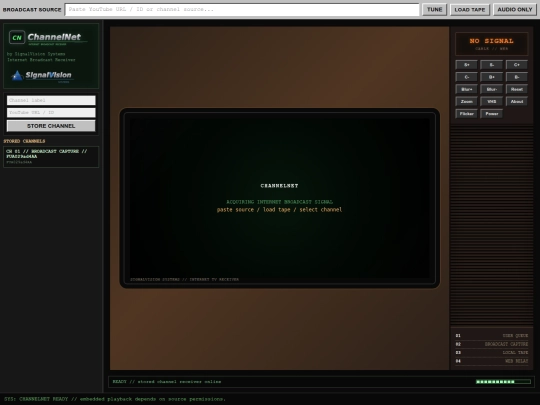Select stored channel CH 01 Broadcast Capture

tap(51, 157)
